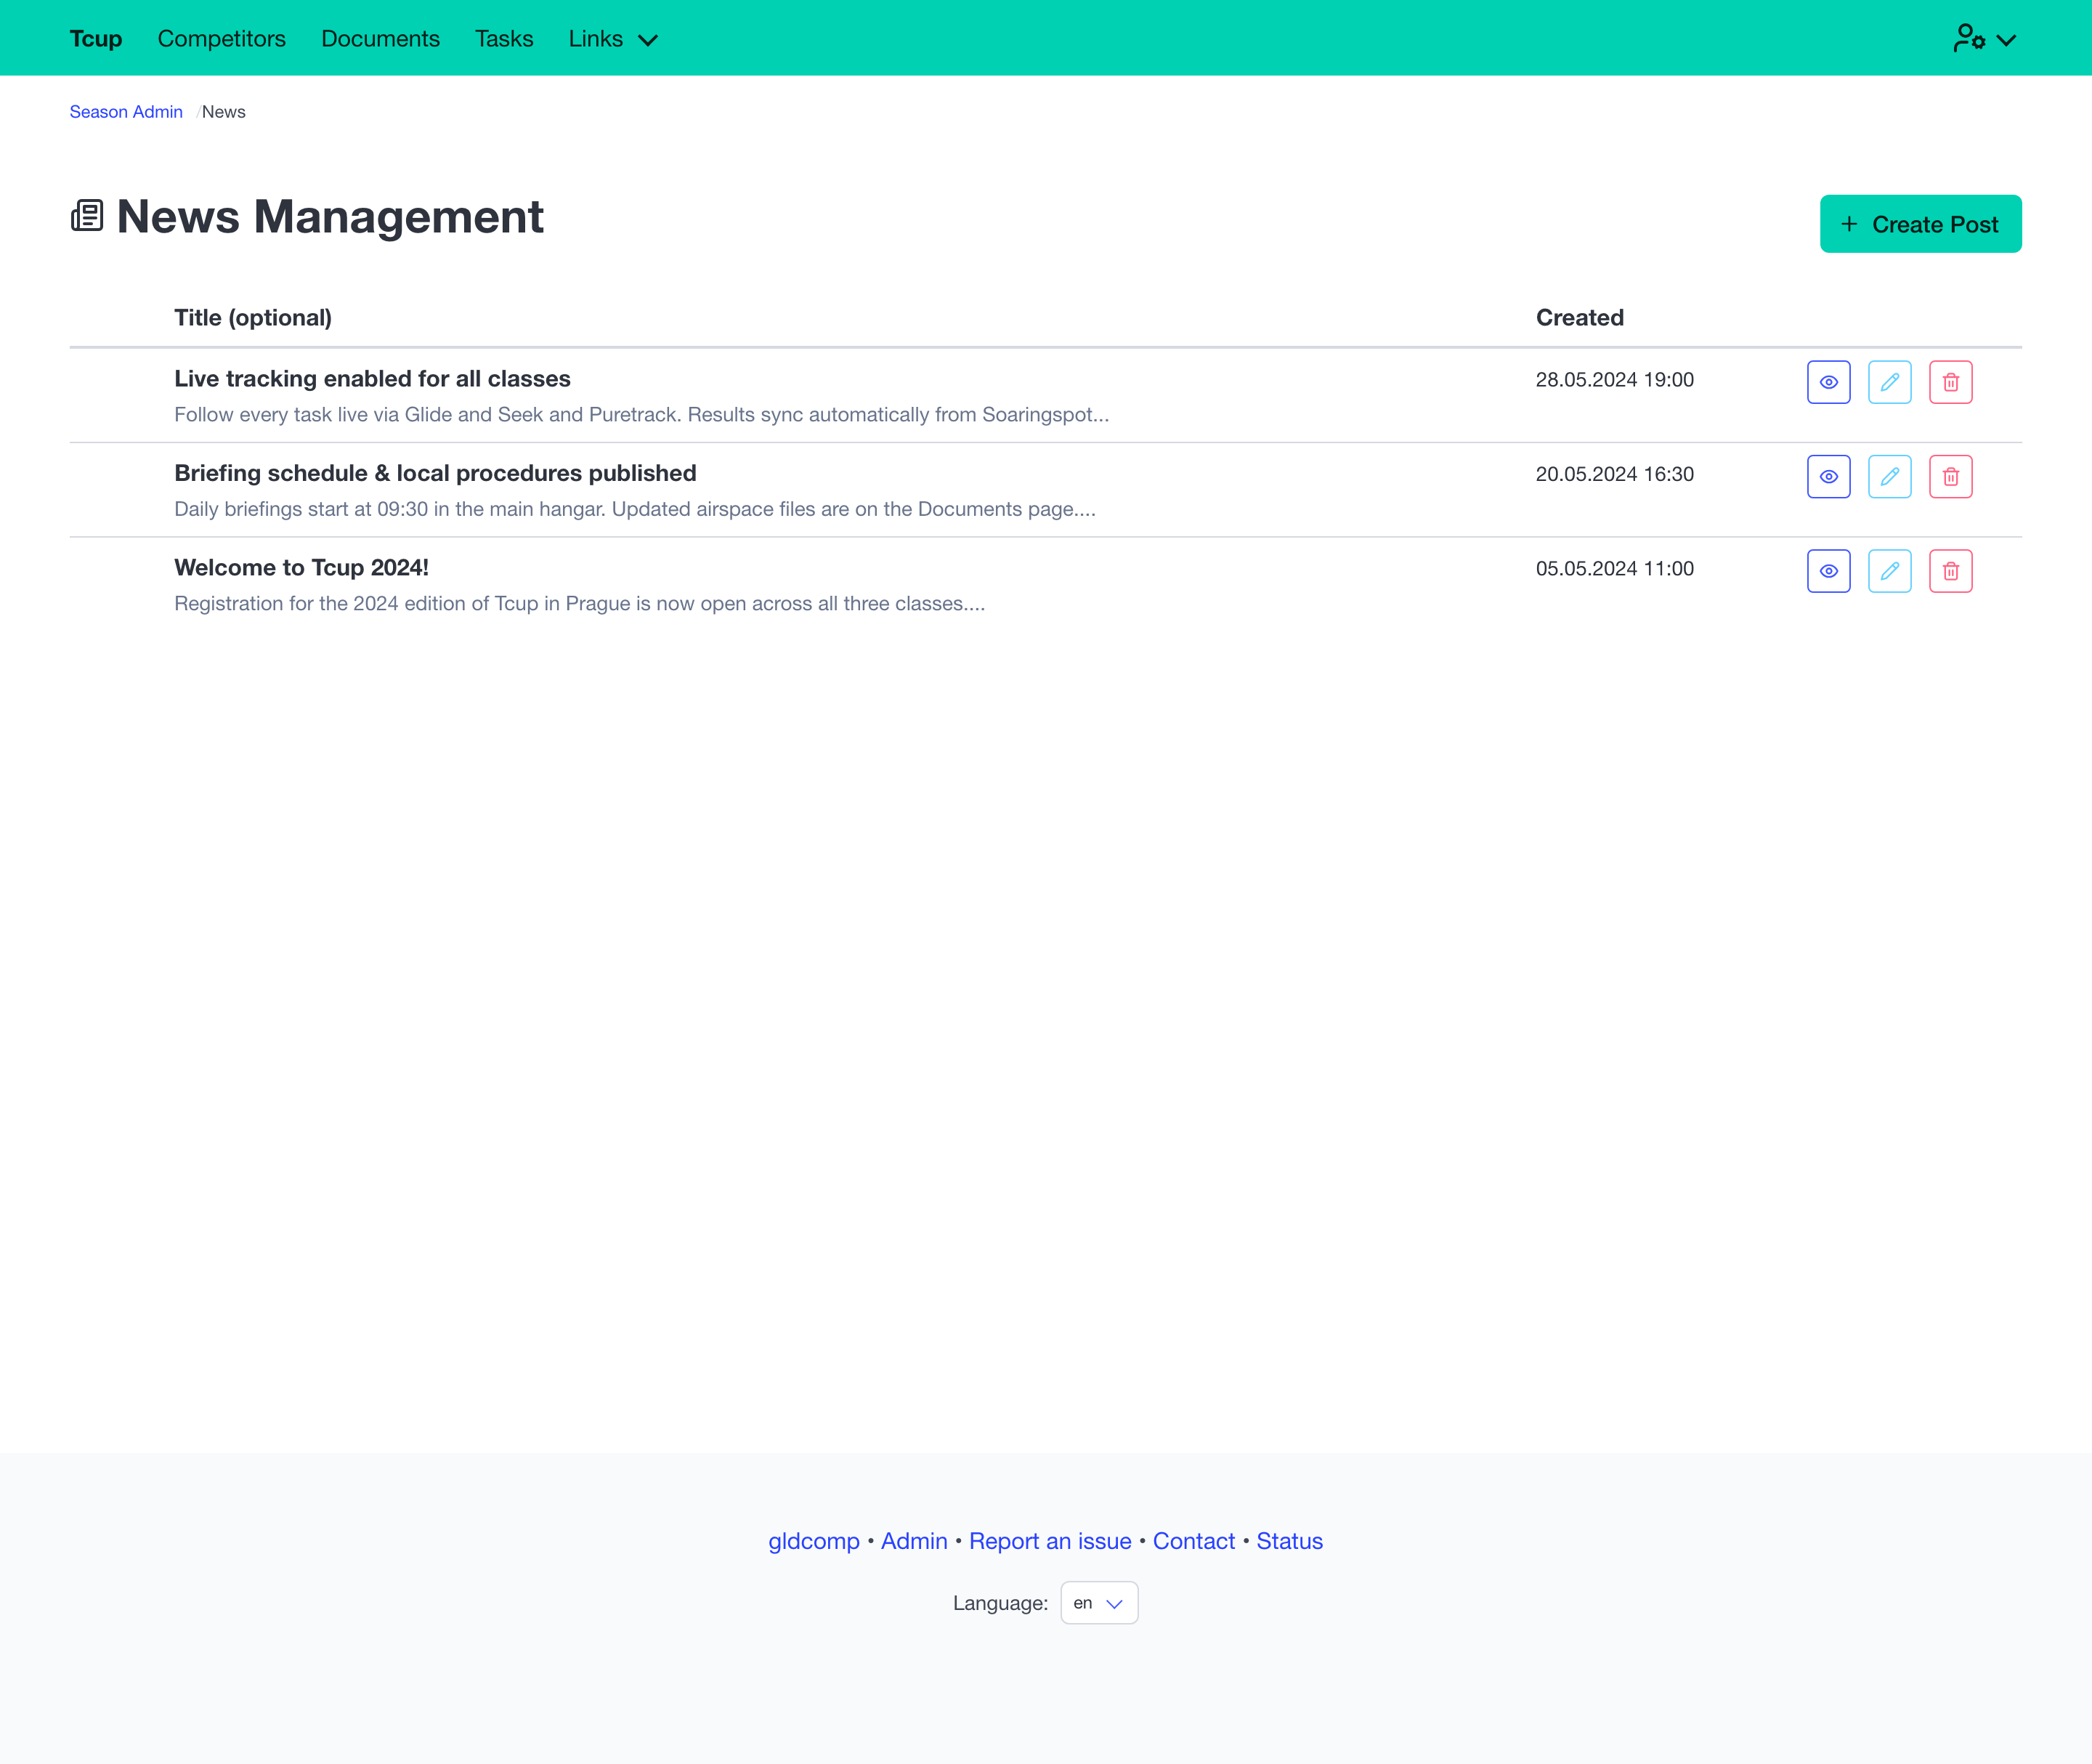The width and height of the screenshot is (2092, 1764).
Task: Click the 'Welcome to Tcup 2024!' title
Action: tap(301, 568)
